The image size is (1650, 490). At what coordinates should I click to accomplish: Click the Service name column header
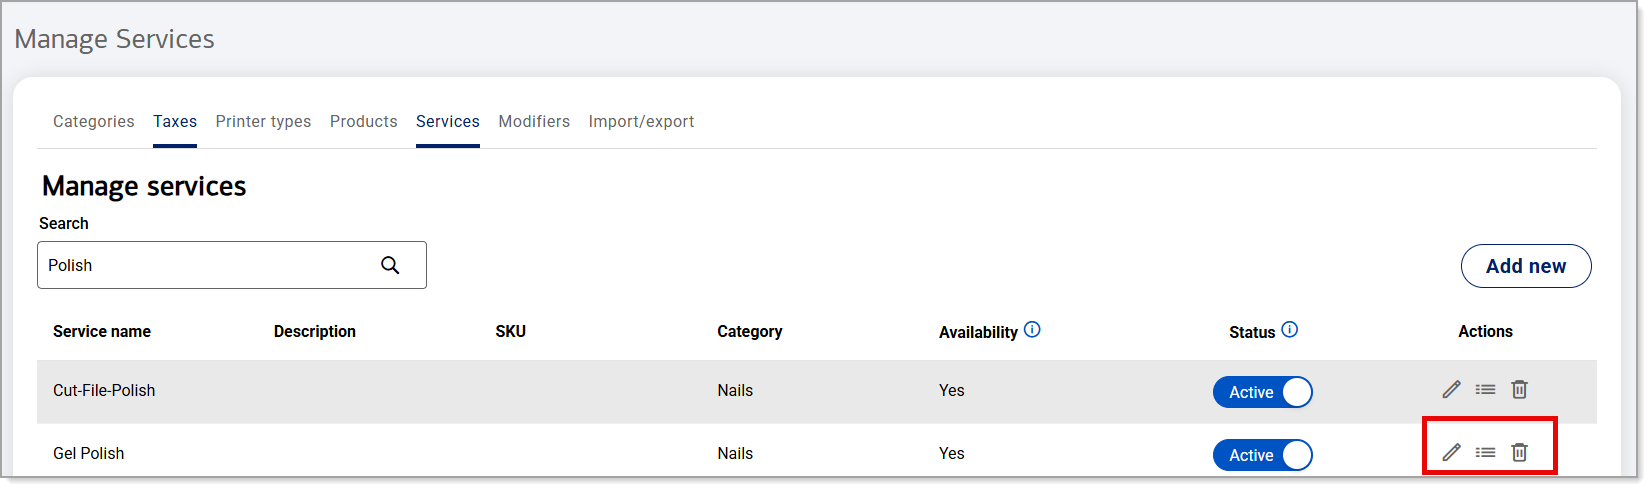pos(102,331)
